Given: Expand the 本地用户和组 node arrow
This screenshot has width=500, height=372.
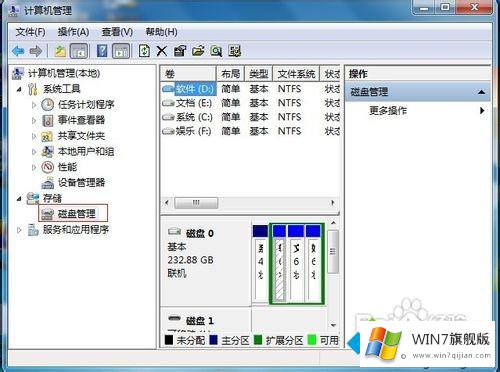Looking at the screenshot, I should pos(34,152).
